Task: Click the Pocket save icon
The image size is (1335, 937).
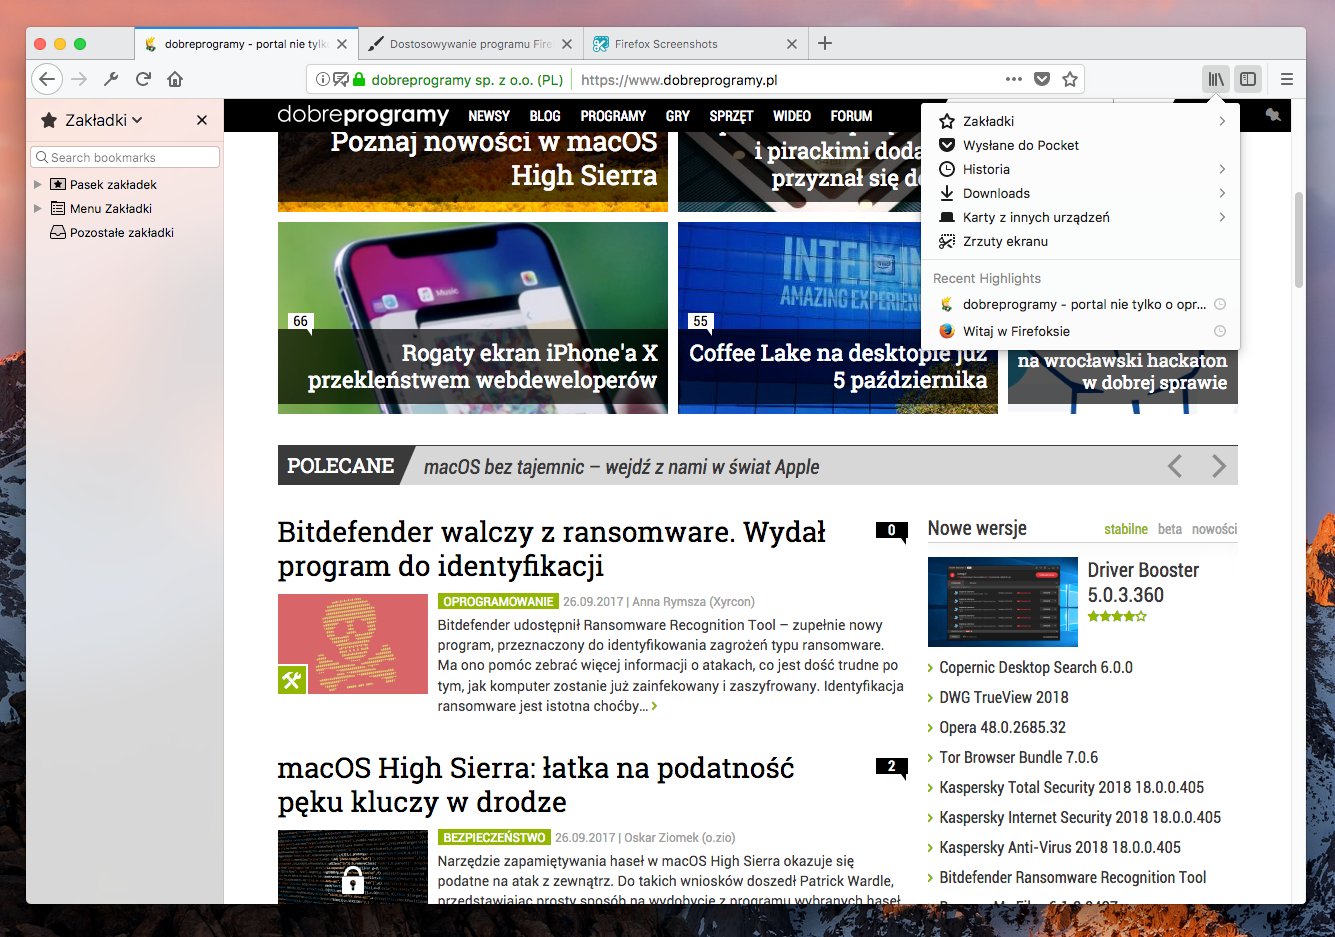Action: (x=1042, y=79)
